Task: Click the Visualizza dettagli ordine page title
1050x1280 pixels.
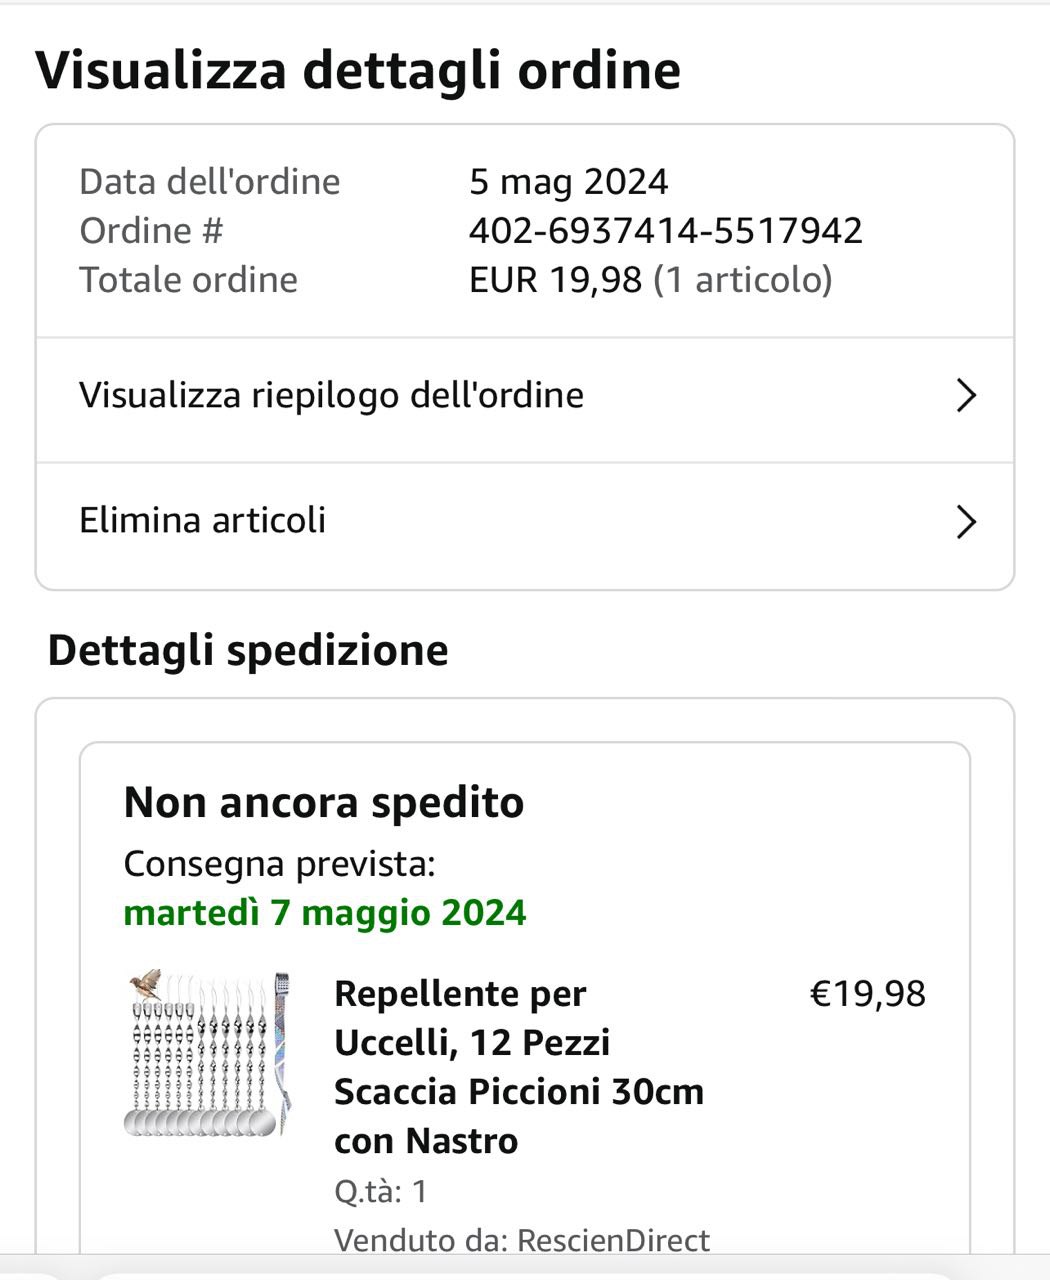Action: click(x=358, y=70)
